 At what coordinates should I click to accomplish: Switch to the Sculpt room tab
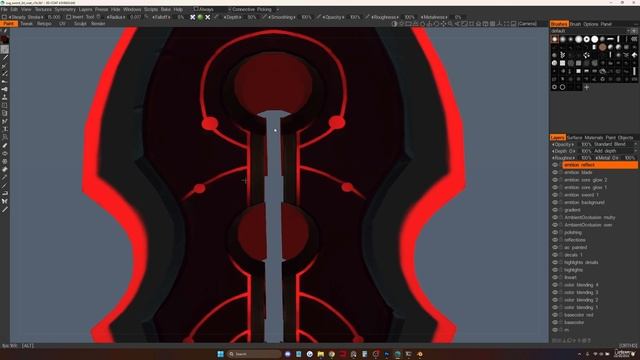(80, 24)
